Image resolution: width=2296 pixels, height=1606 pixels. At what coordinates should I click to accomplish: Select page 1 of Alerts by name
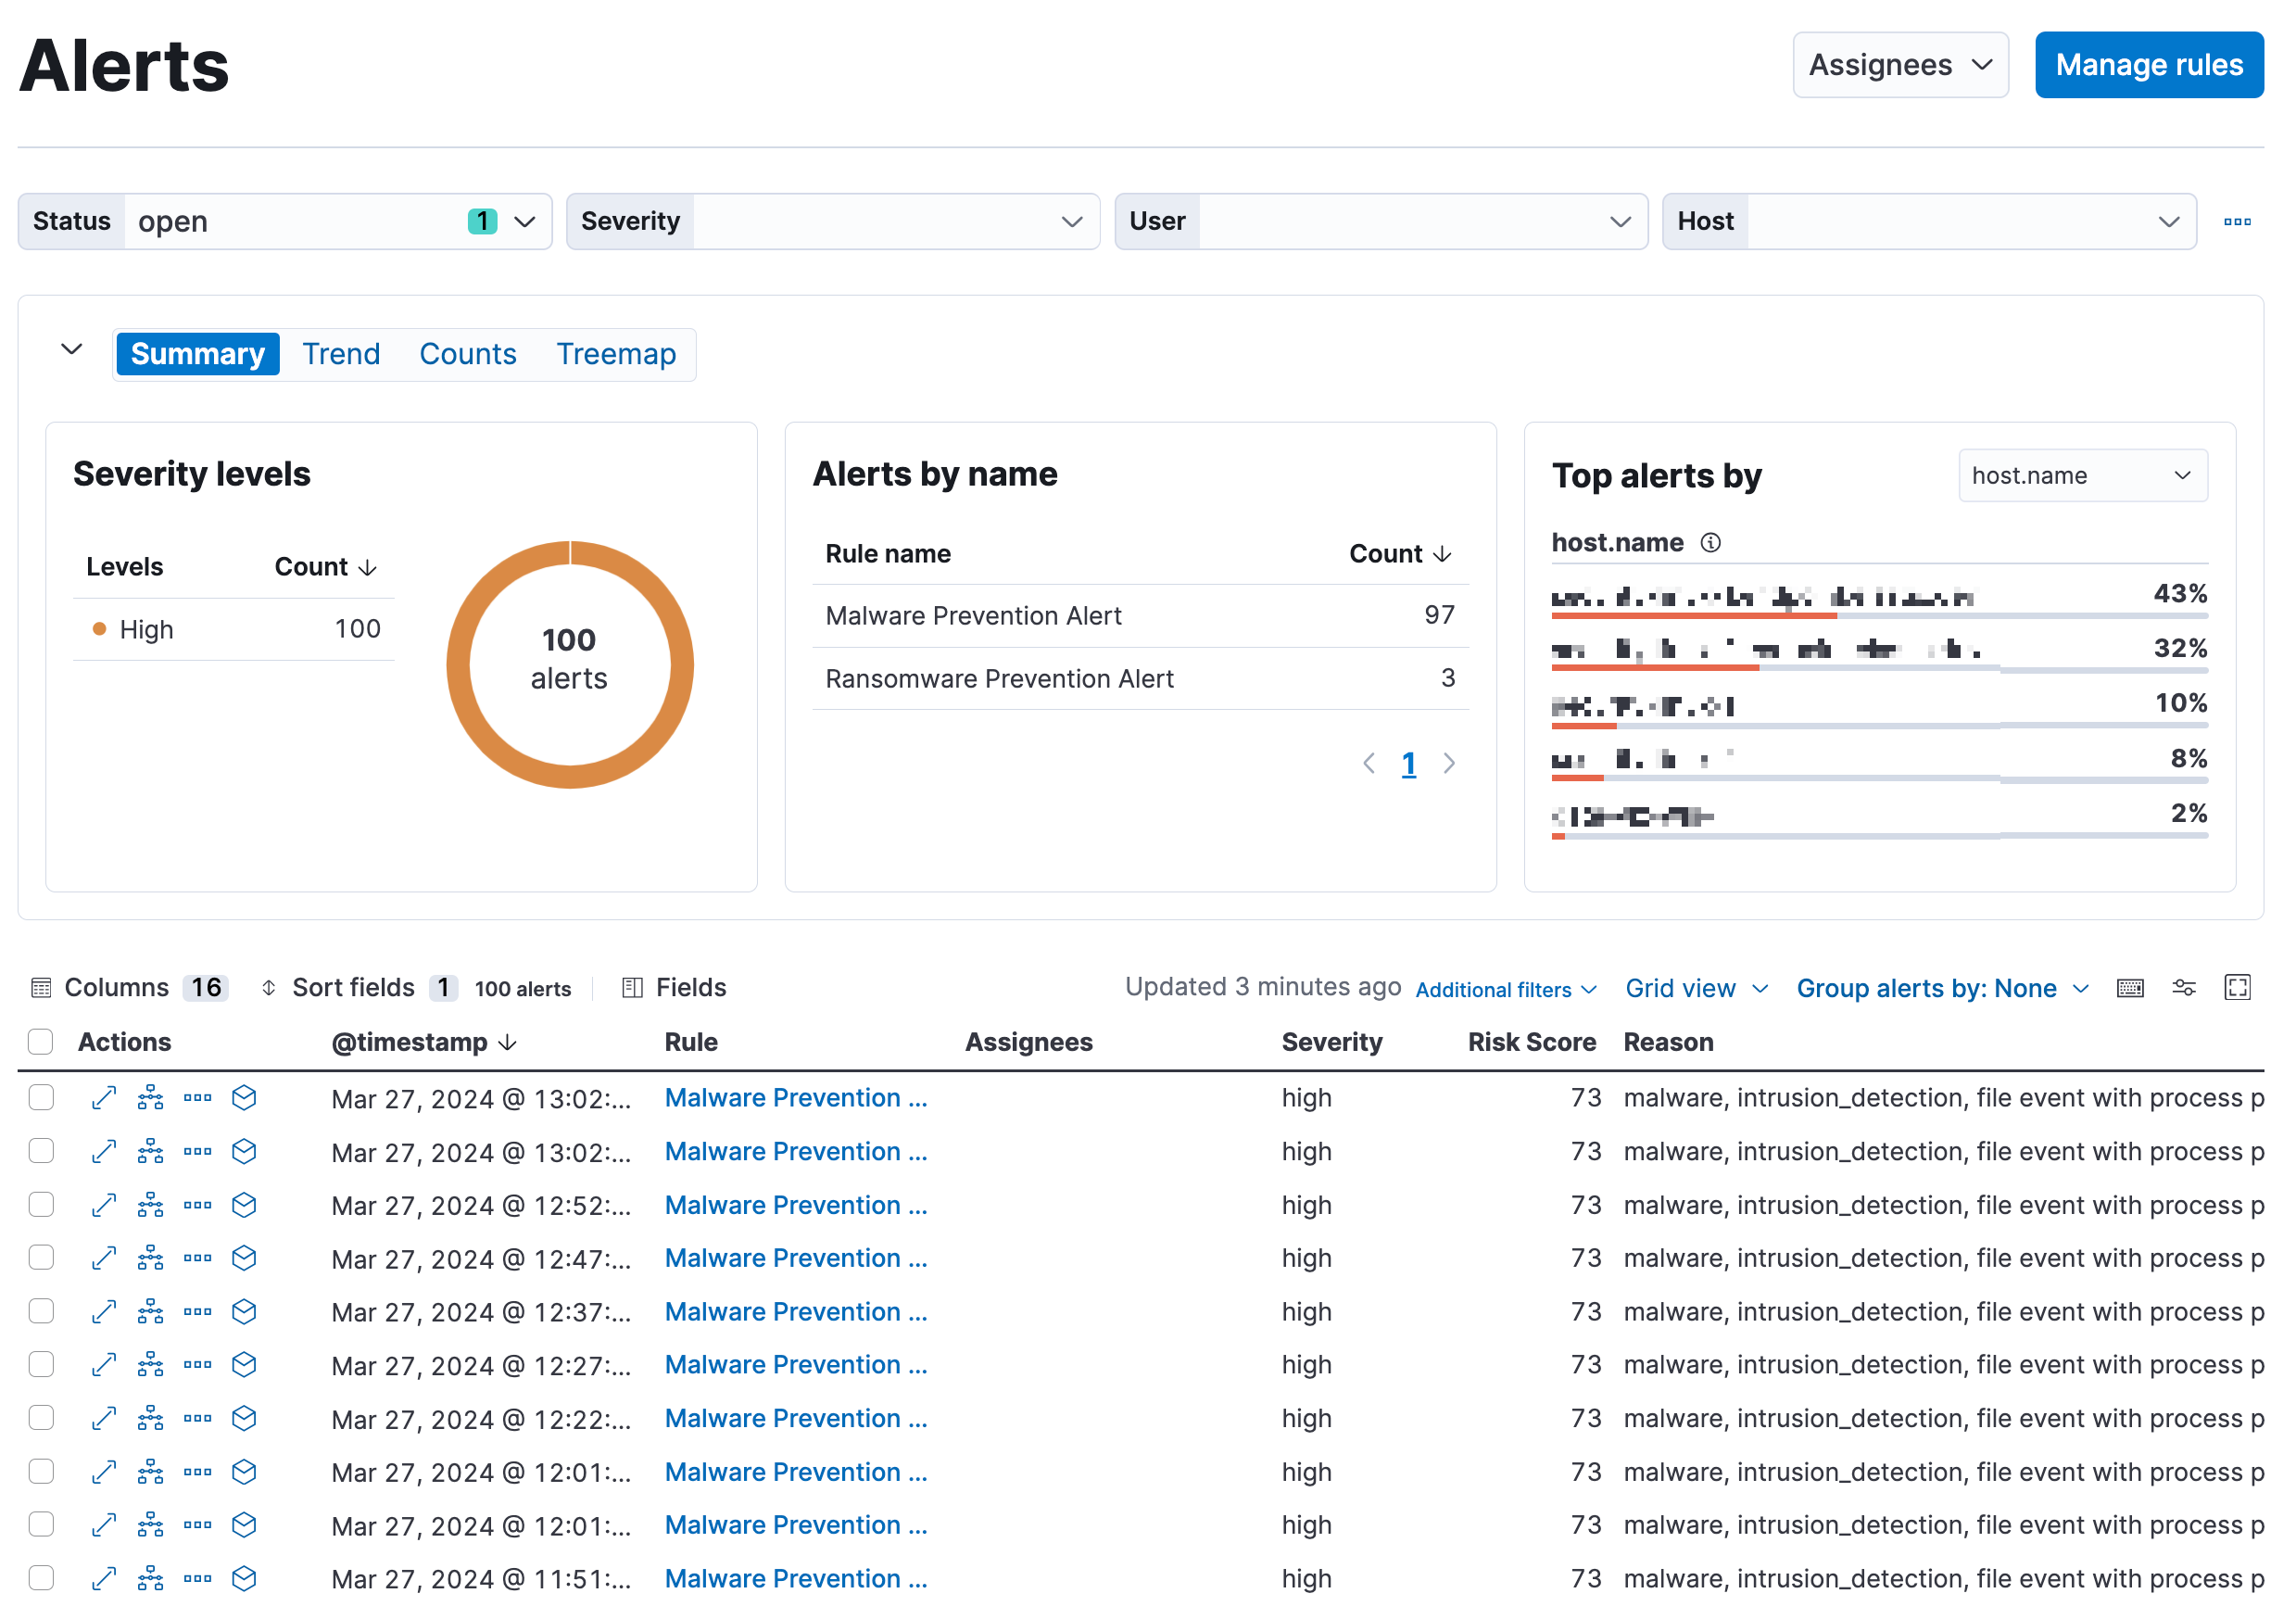point(1409,765)
